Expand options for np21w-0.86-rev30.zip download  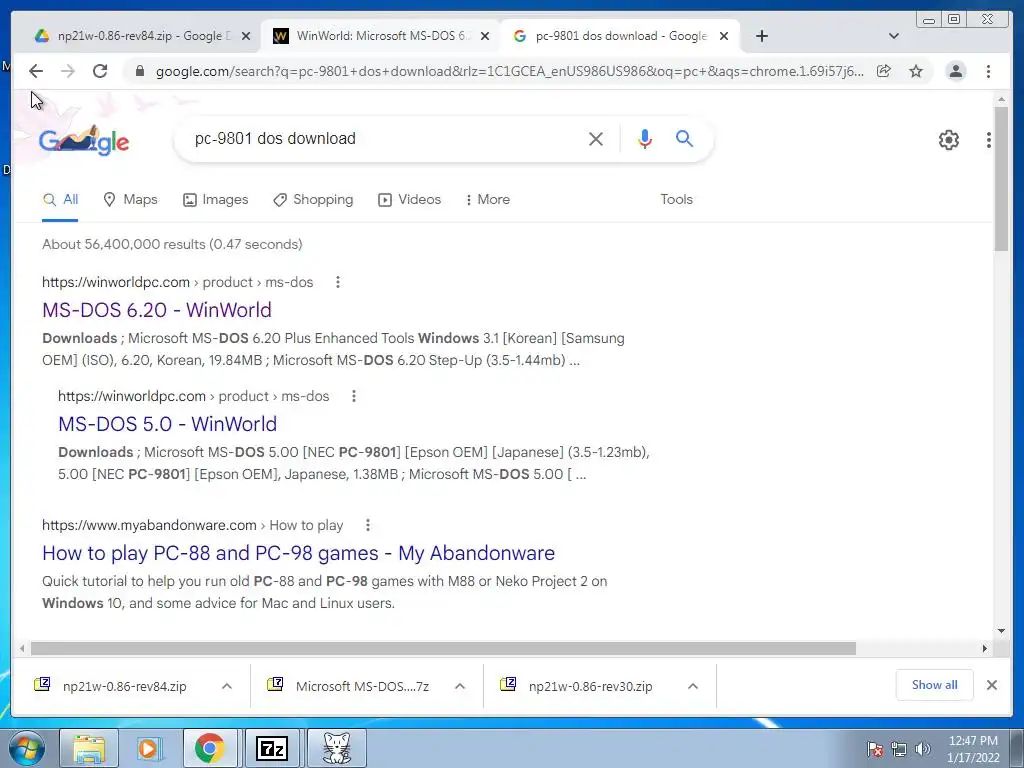click(x=693, y=686)
